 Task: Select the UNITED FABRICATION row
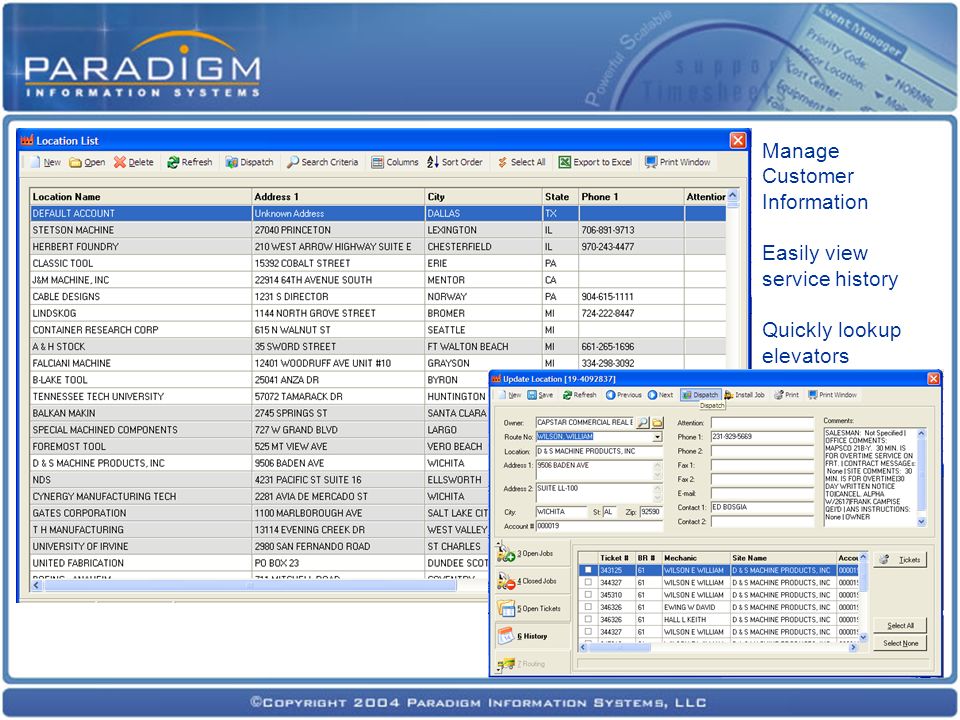pos(259,563)
